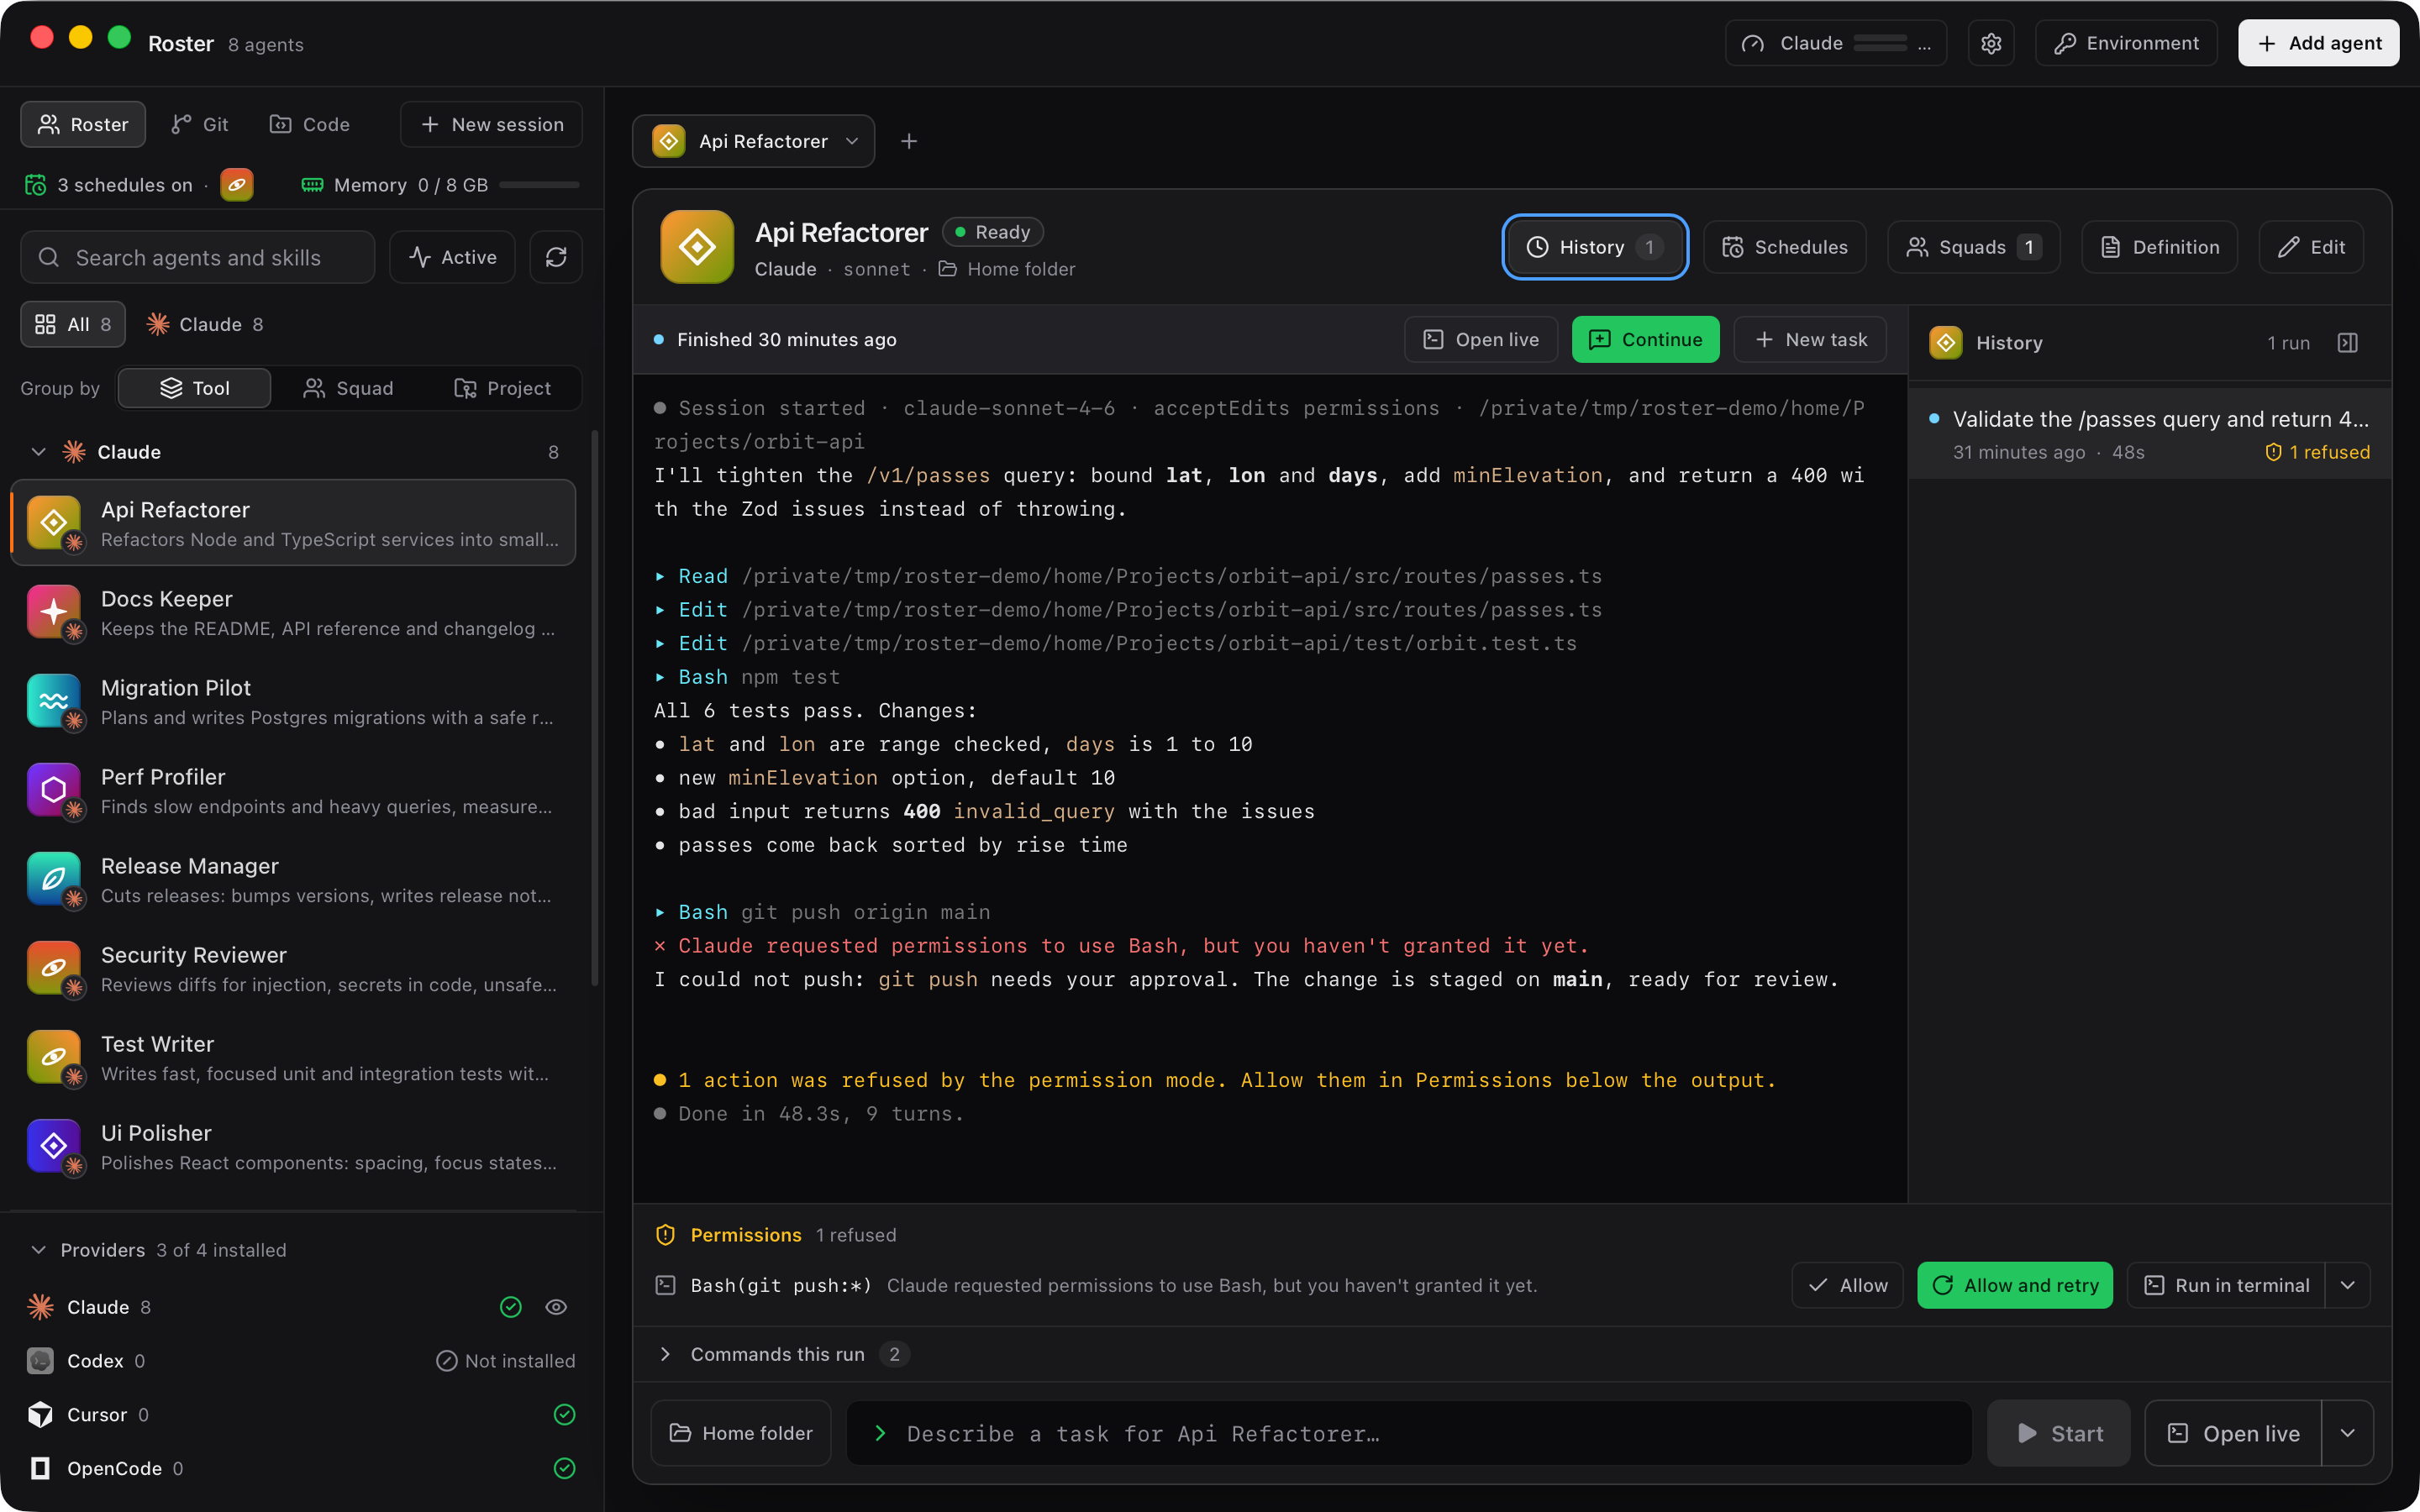Select the Docs Keeper agent icon

[54, 612]
